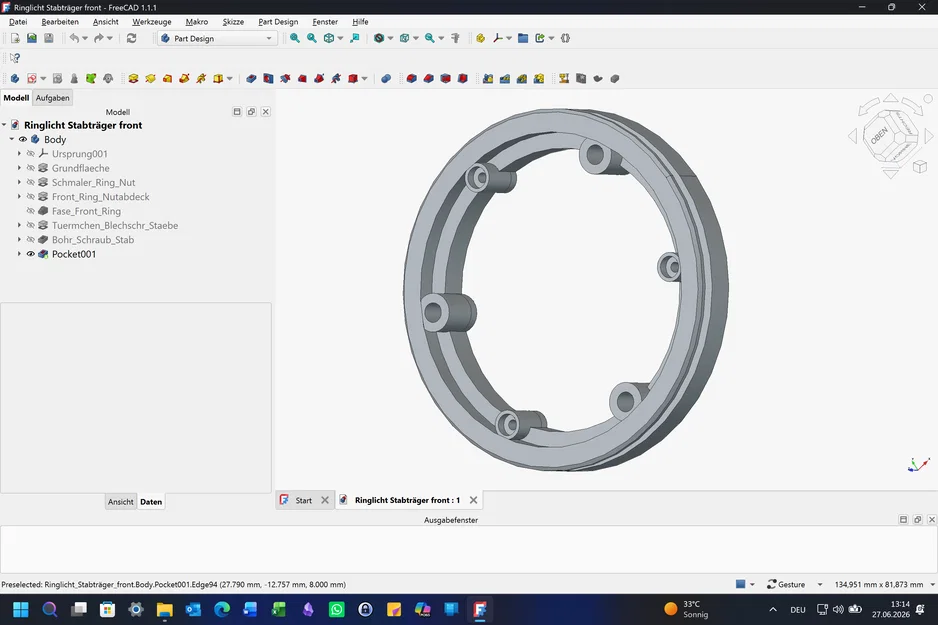Open the Part Design menu

point(278,22)
